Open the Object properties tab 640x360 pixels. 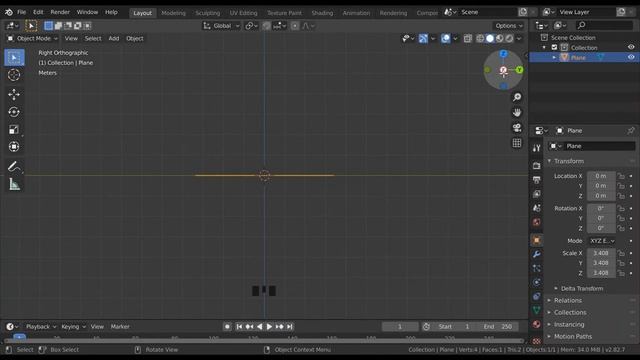tap(536, 240)
